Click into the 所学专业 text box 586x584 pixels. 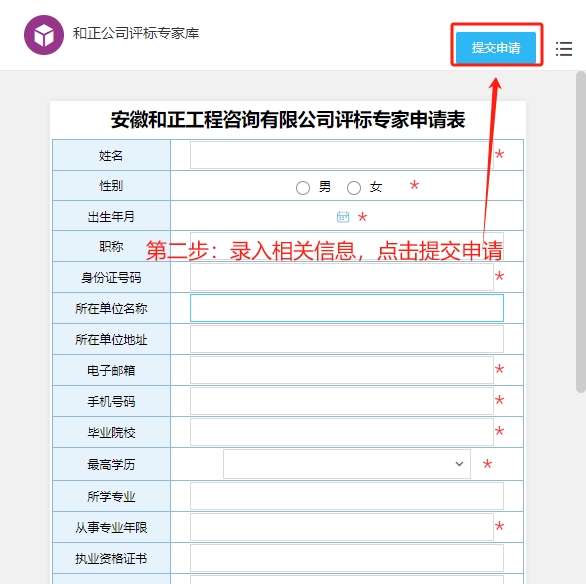(x=347, y=496)
